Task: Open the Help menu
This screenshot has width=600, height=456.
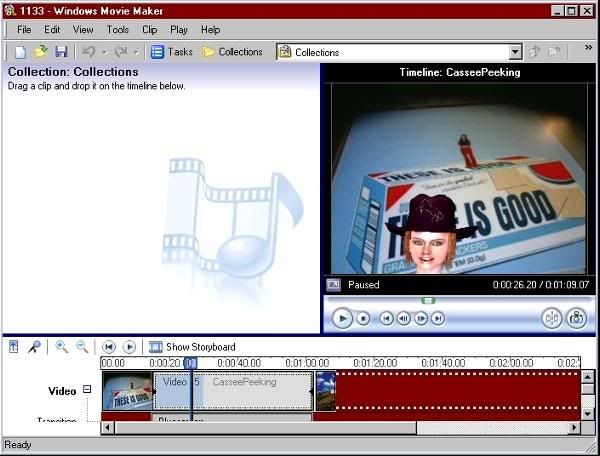Action: pos(210,29)
